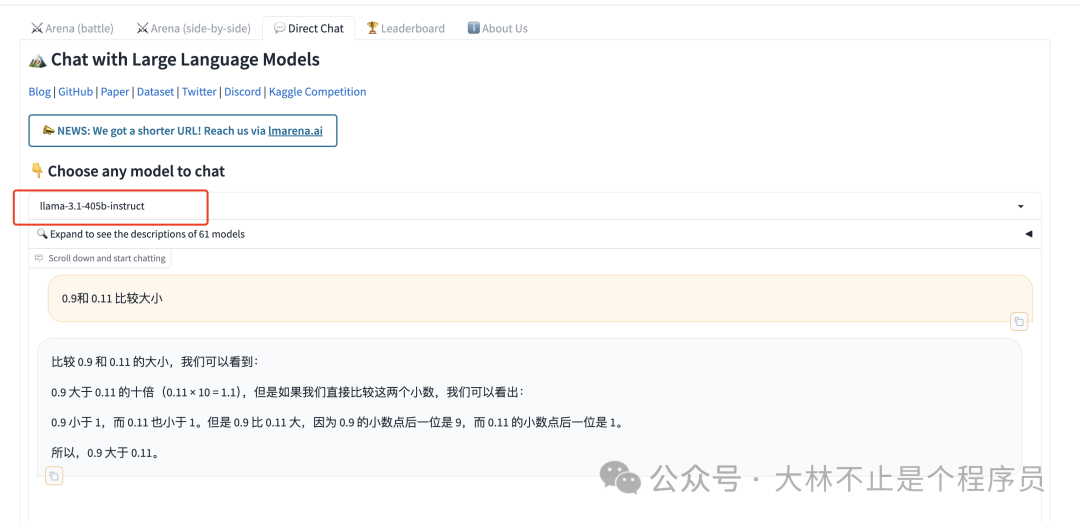
Task: Click the triangle arrow on model descriptions row
Action: [x=1028, y=234]
